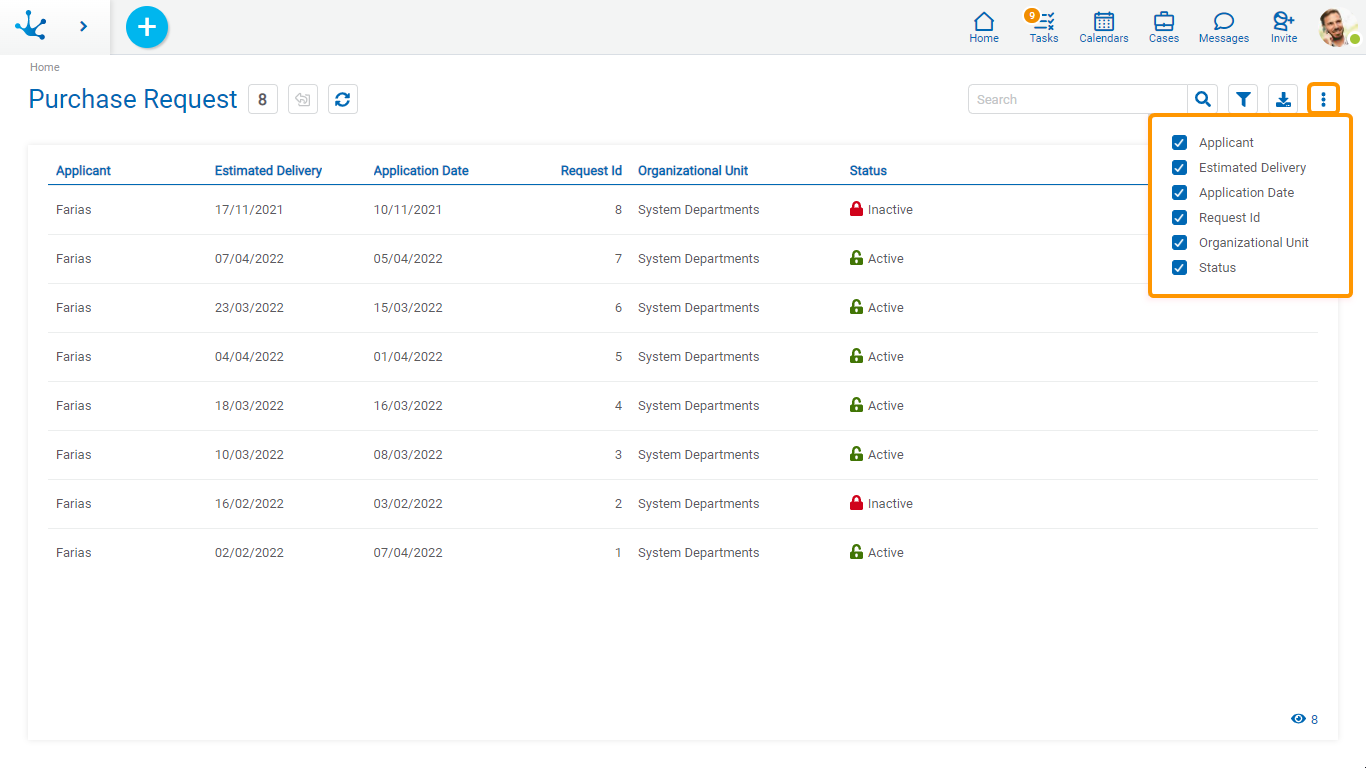Click the Deyel logo icon
This screenshot has height=768, width=1366.
(31, 26)
